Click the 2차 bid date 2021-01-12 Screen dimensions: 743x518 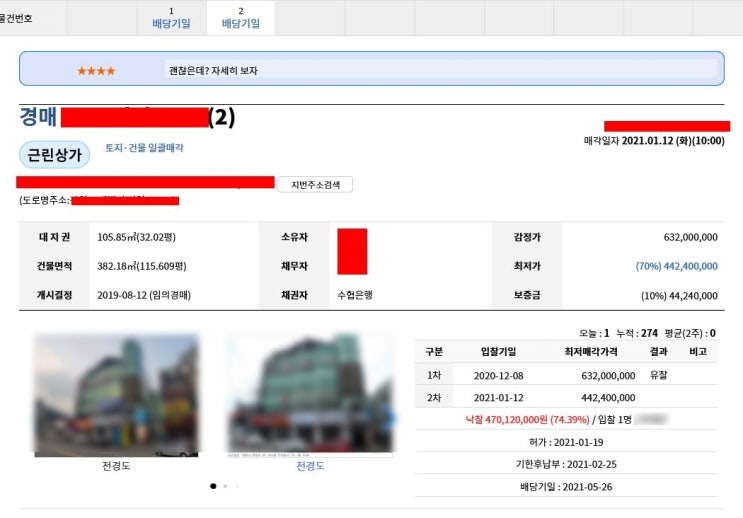(x=498, y=398)
